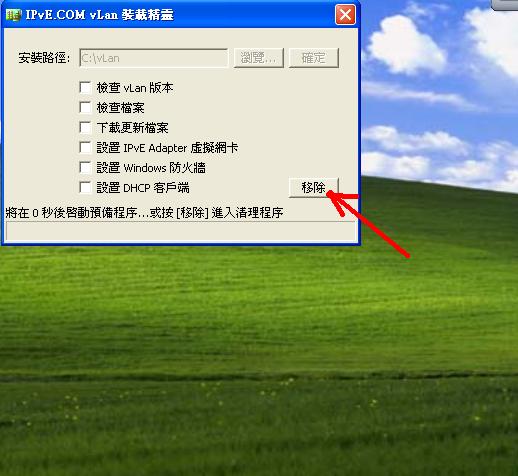Click the large white cloud on the wallpaper

[x=407, y=46]
